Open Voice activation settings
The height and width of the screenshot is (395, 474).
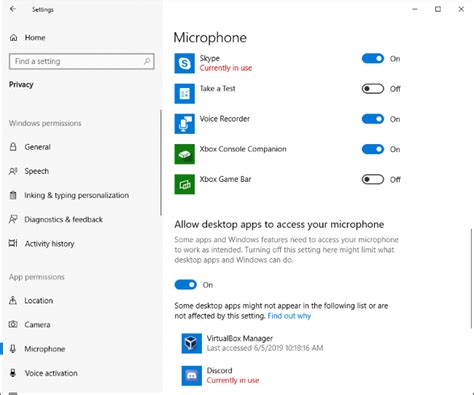tap(51, 373)
